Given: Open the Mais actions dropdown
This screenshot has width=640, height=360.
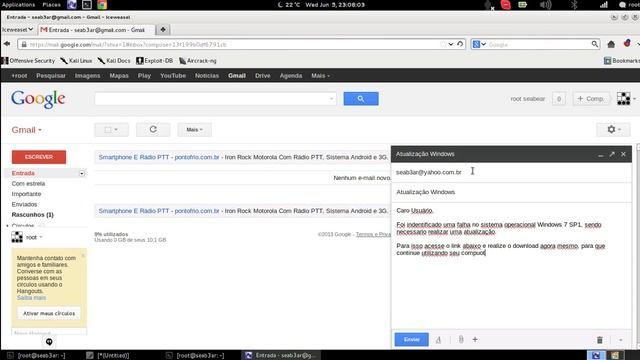Looking at the screenshot, I should pos(194,129).
